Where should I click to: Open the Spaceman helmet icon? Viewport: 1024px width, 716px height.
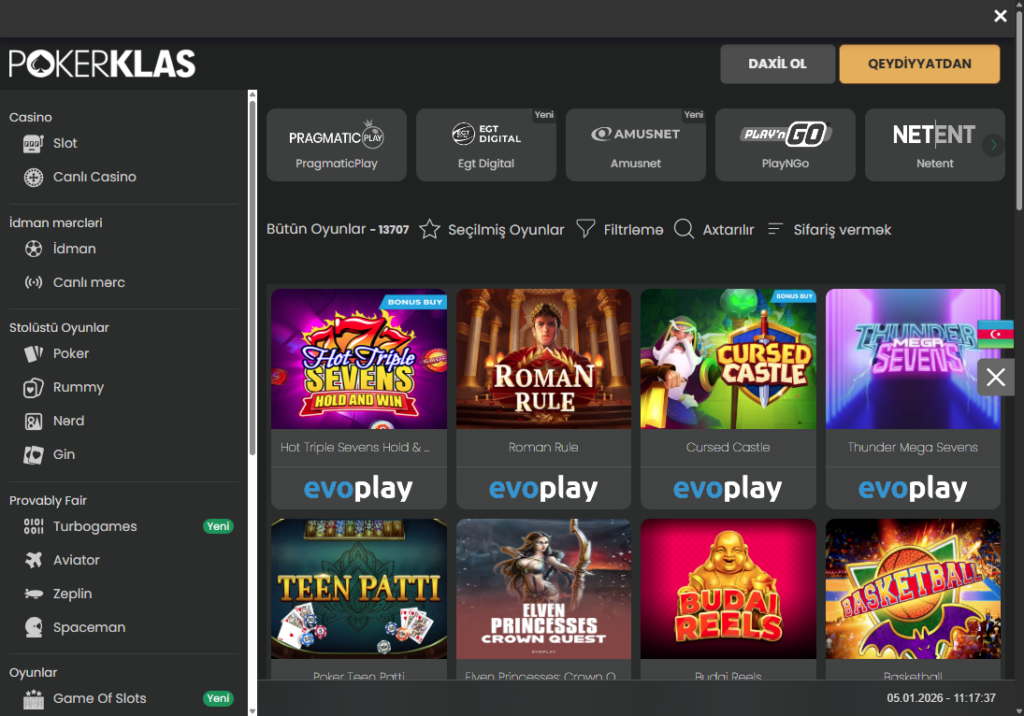(34, 628)
